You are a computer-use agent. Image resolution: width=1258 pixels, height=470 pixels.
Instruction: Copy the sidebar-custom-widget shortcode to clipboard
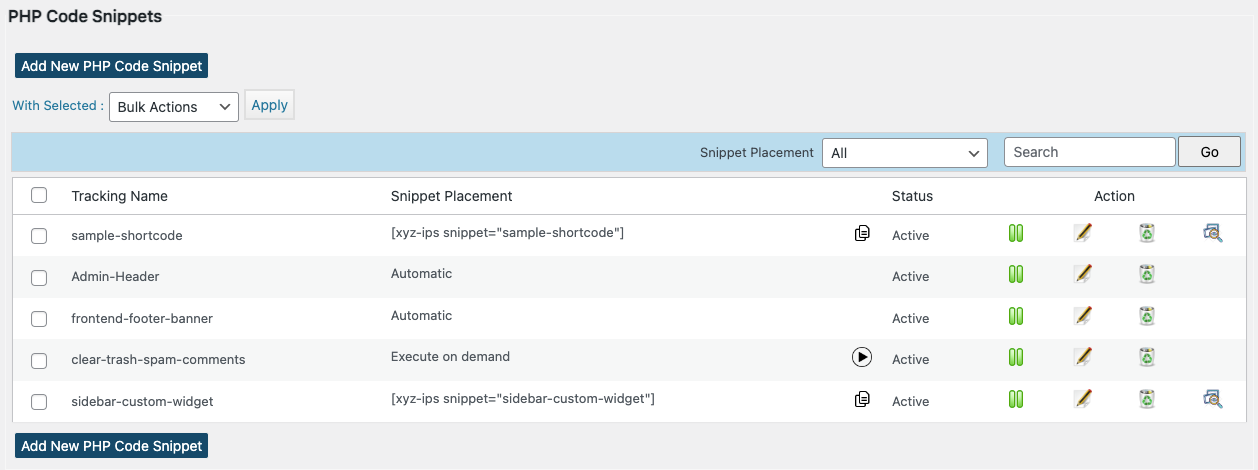click(862, 399)
